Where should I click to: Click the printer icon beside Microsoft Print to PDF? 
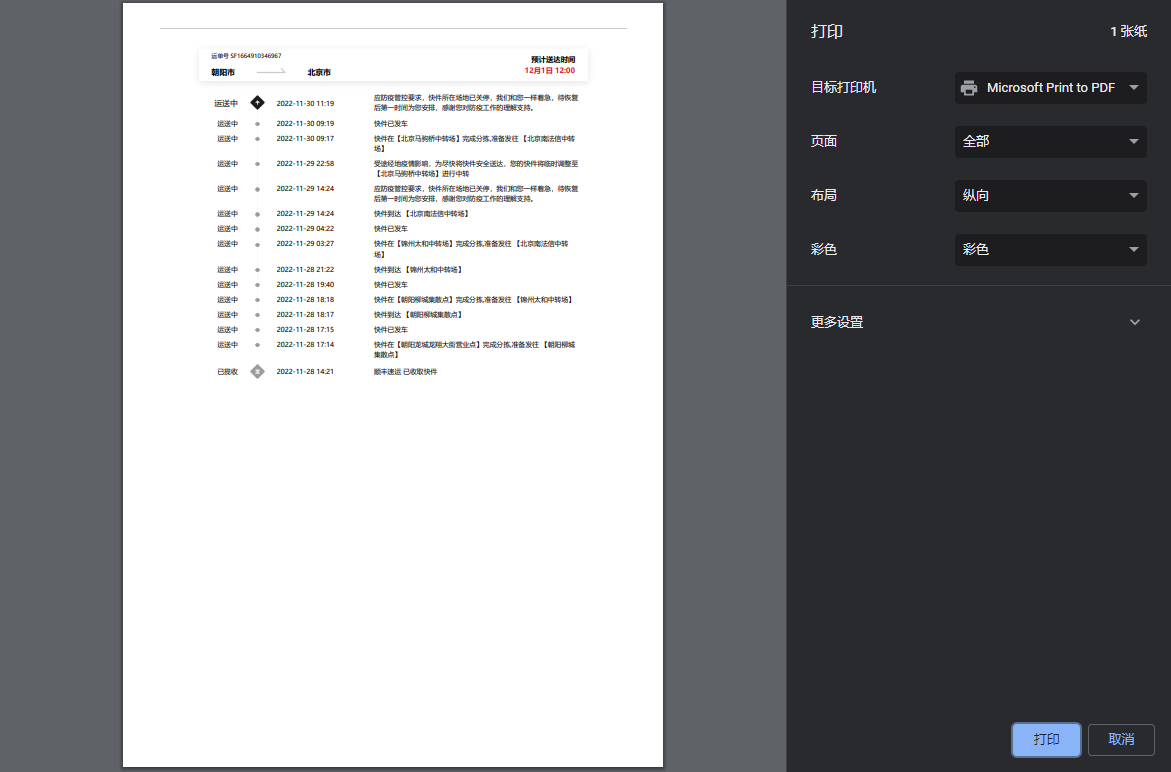point(968,88)
